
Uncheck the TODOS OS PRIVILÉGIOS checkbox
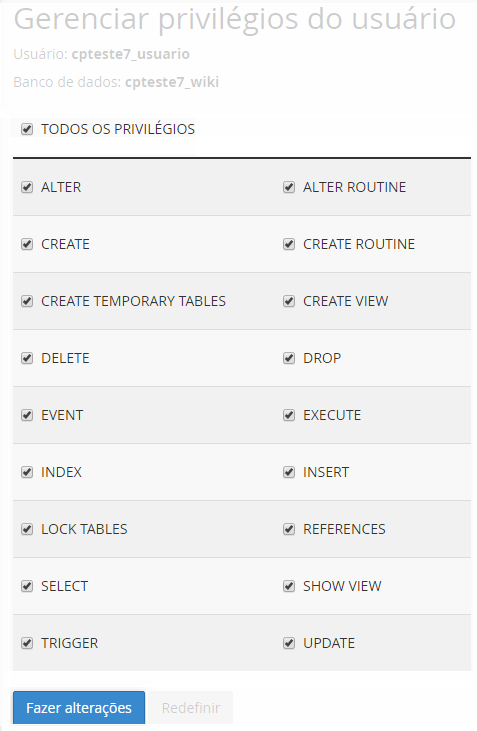pos(27,129)
